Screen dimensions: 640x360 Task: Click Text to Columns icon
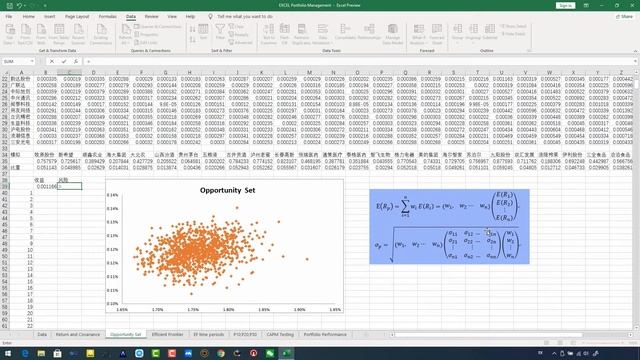[269, 34]
